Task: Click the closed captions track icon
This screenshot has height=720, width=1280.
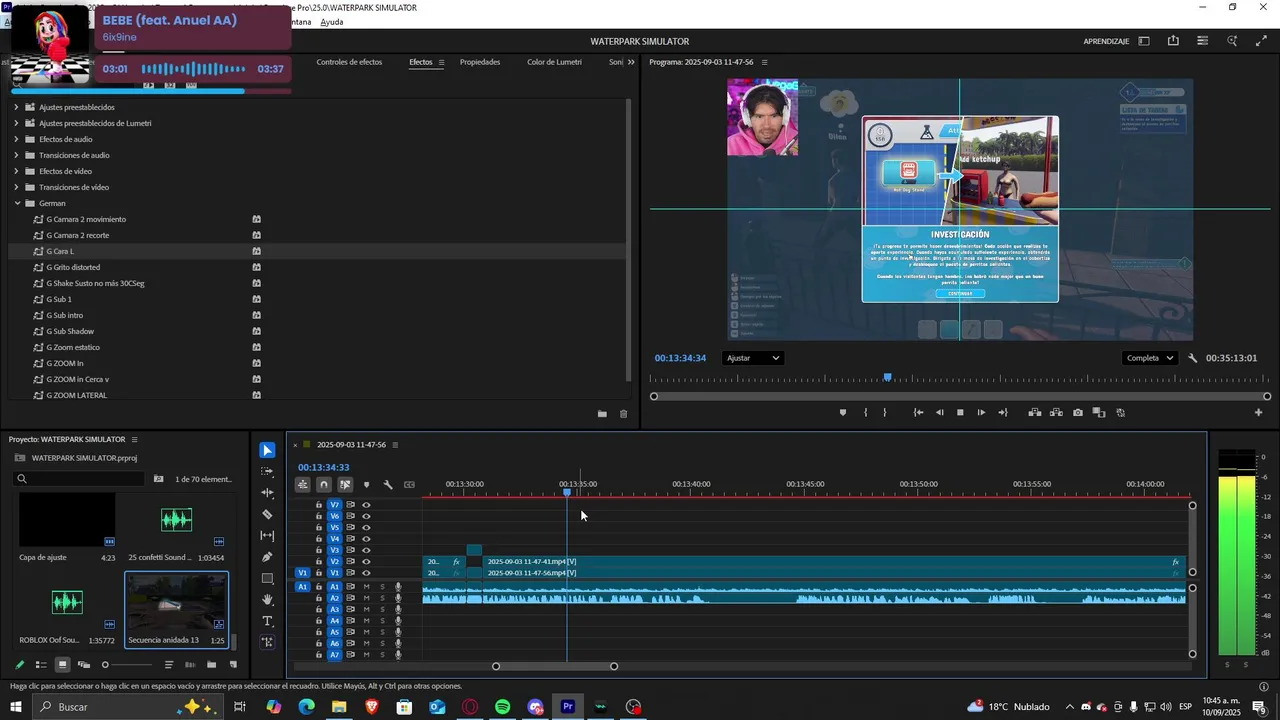Action: click(x=409, y=485)
